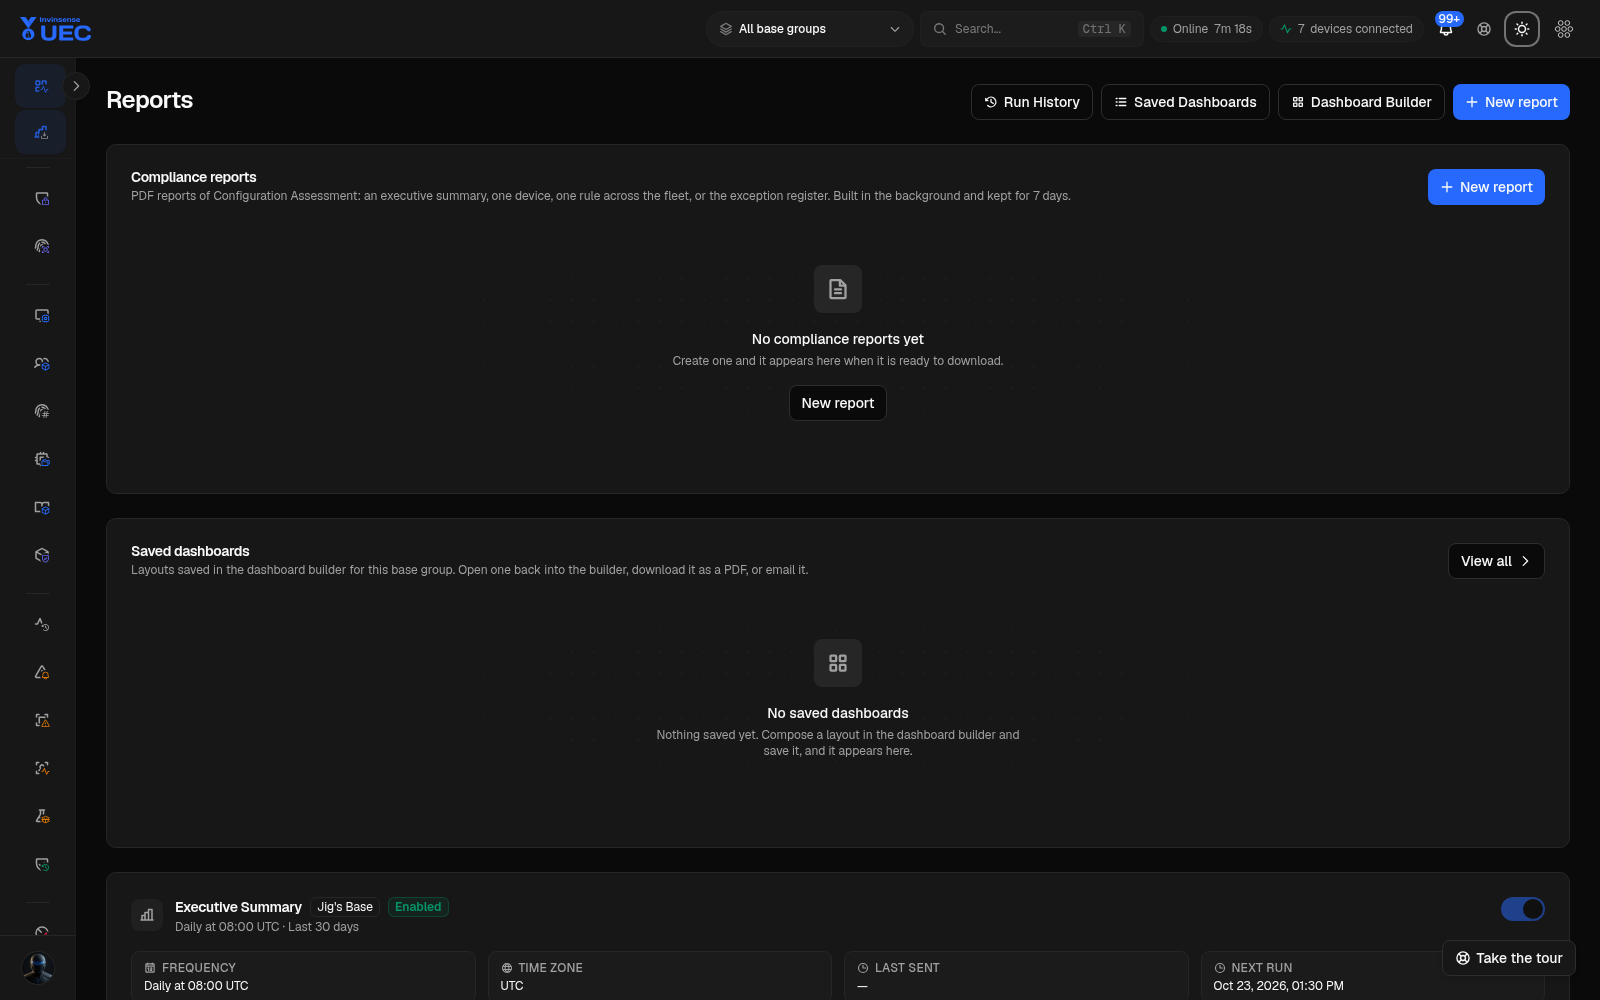Start the Take the tour guide
The width and height of the screenshot is (1600, 1000).
click(1509, 958)
